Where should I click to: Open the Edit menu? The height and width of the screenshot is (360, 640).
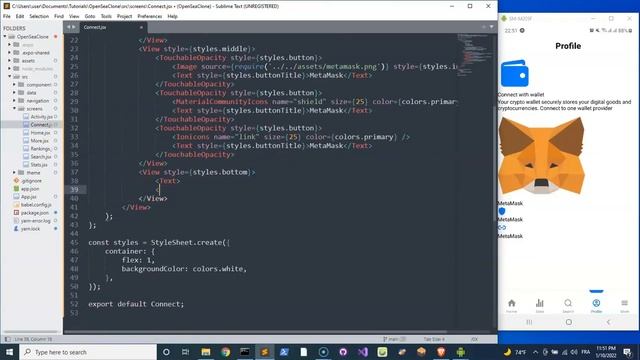pyautogui.click(x=20, y=16)
